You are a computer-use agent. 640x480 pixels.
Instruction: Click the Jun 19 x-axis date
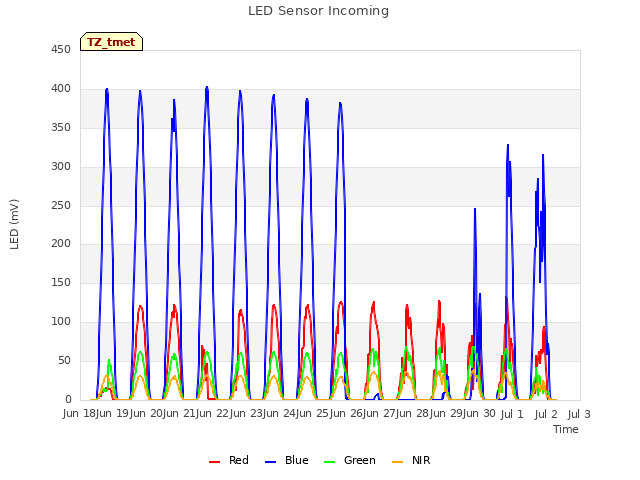pyautogui.click(x=113, y=414)
